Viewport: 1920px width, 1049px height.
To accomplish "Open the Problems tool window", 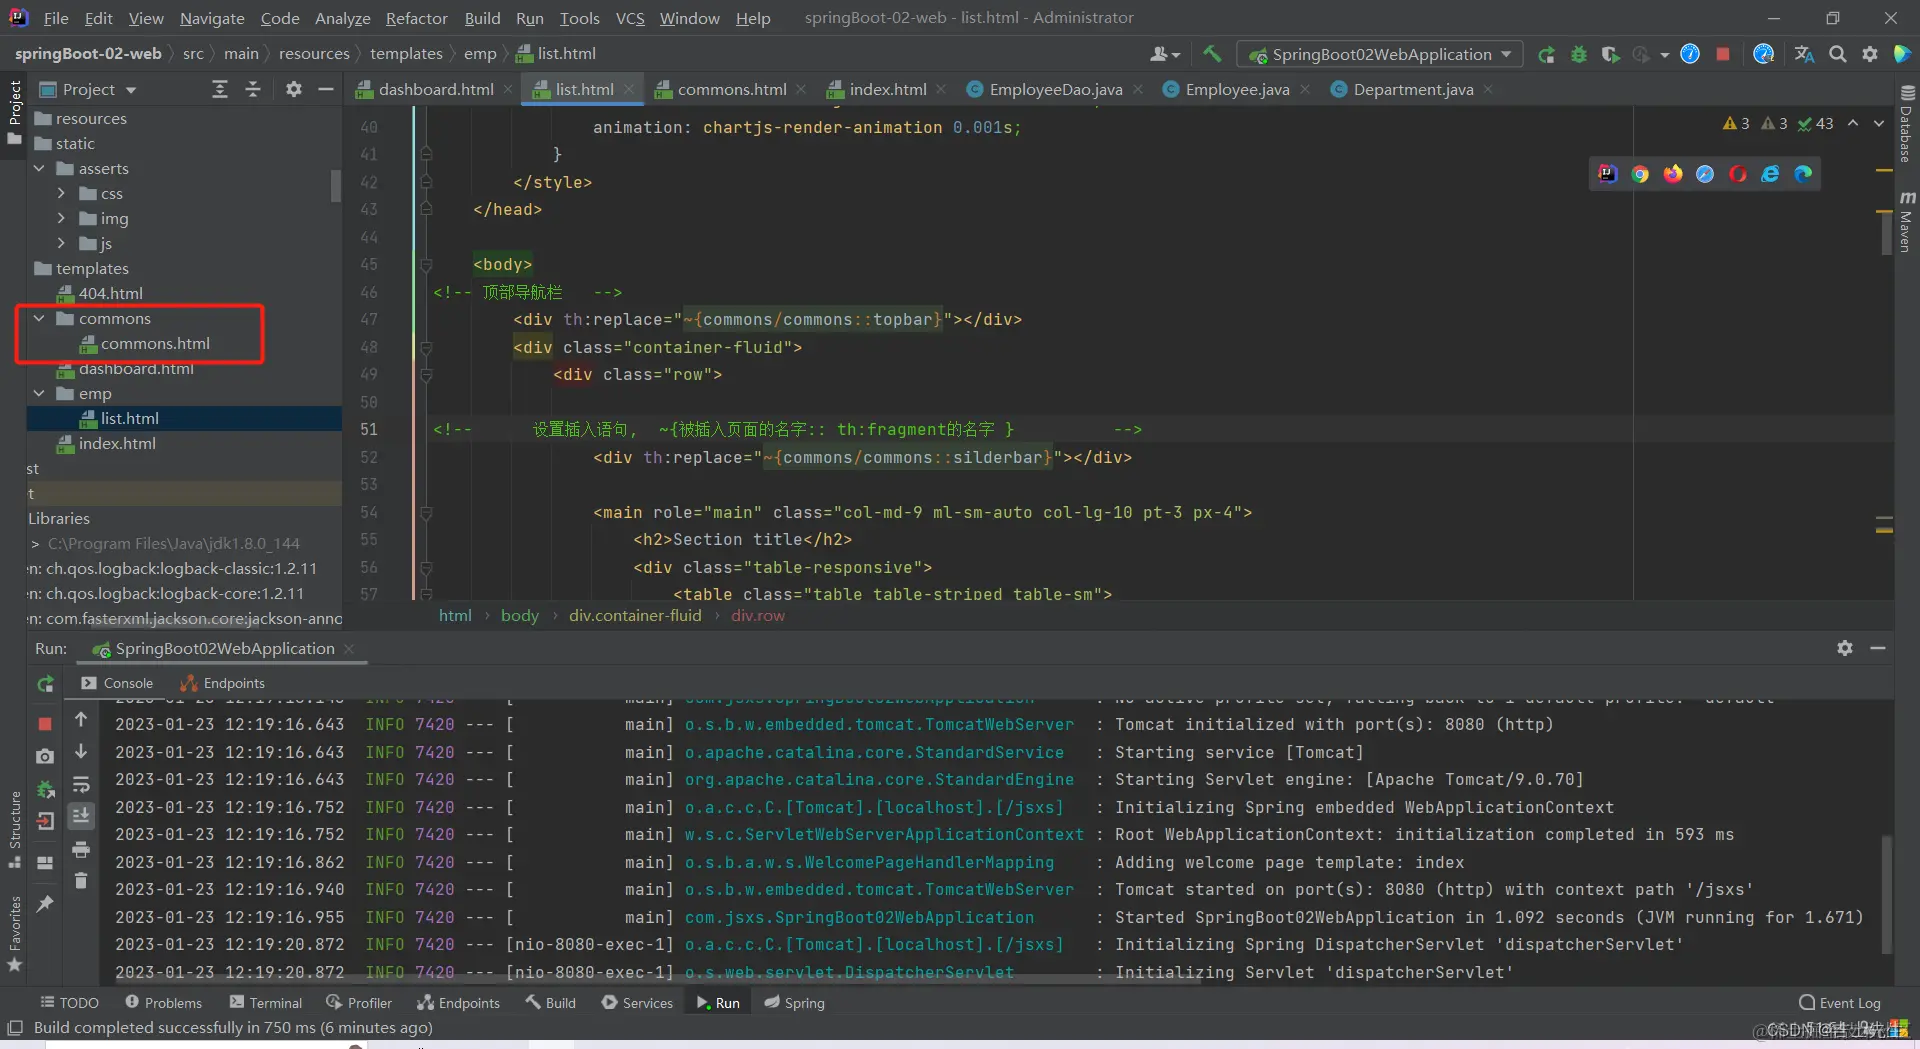I will (x=163, y=1003).
